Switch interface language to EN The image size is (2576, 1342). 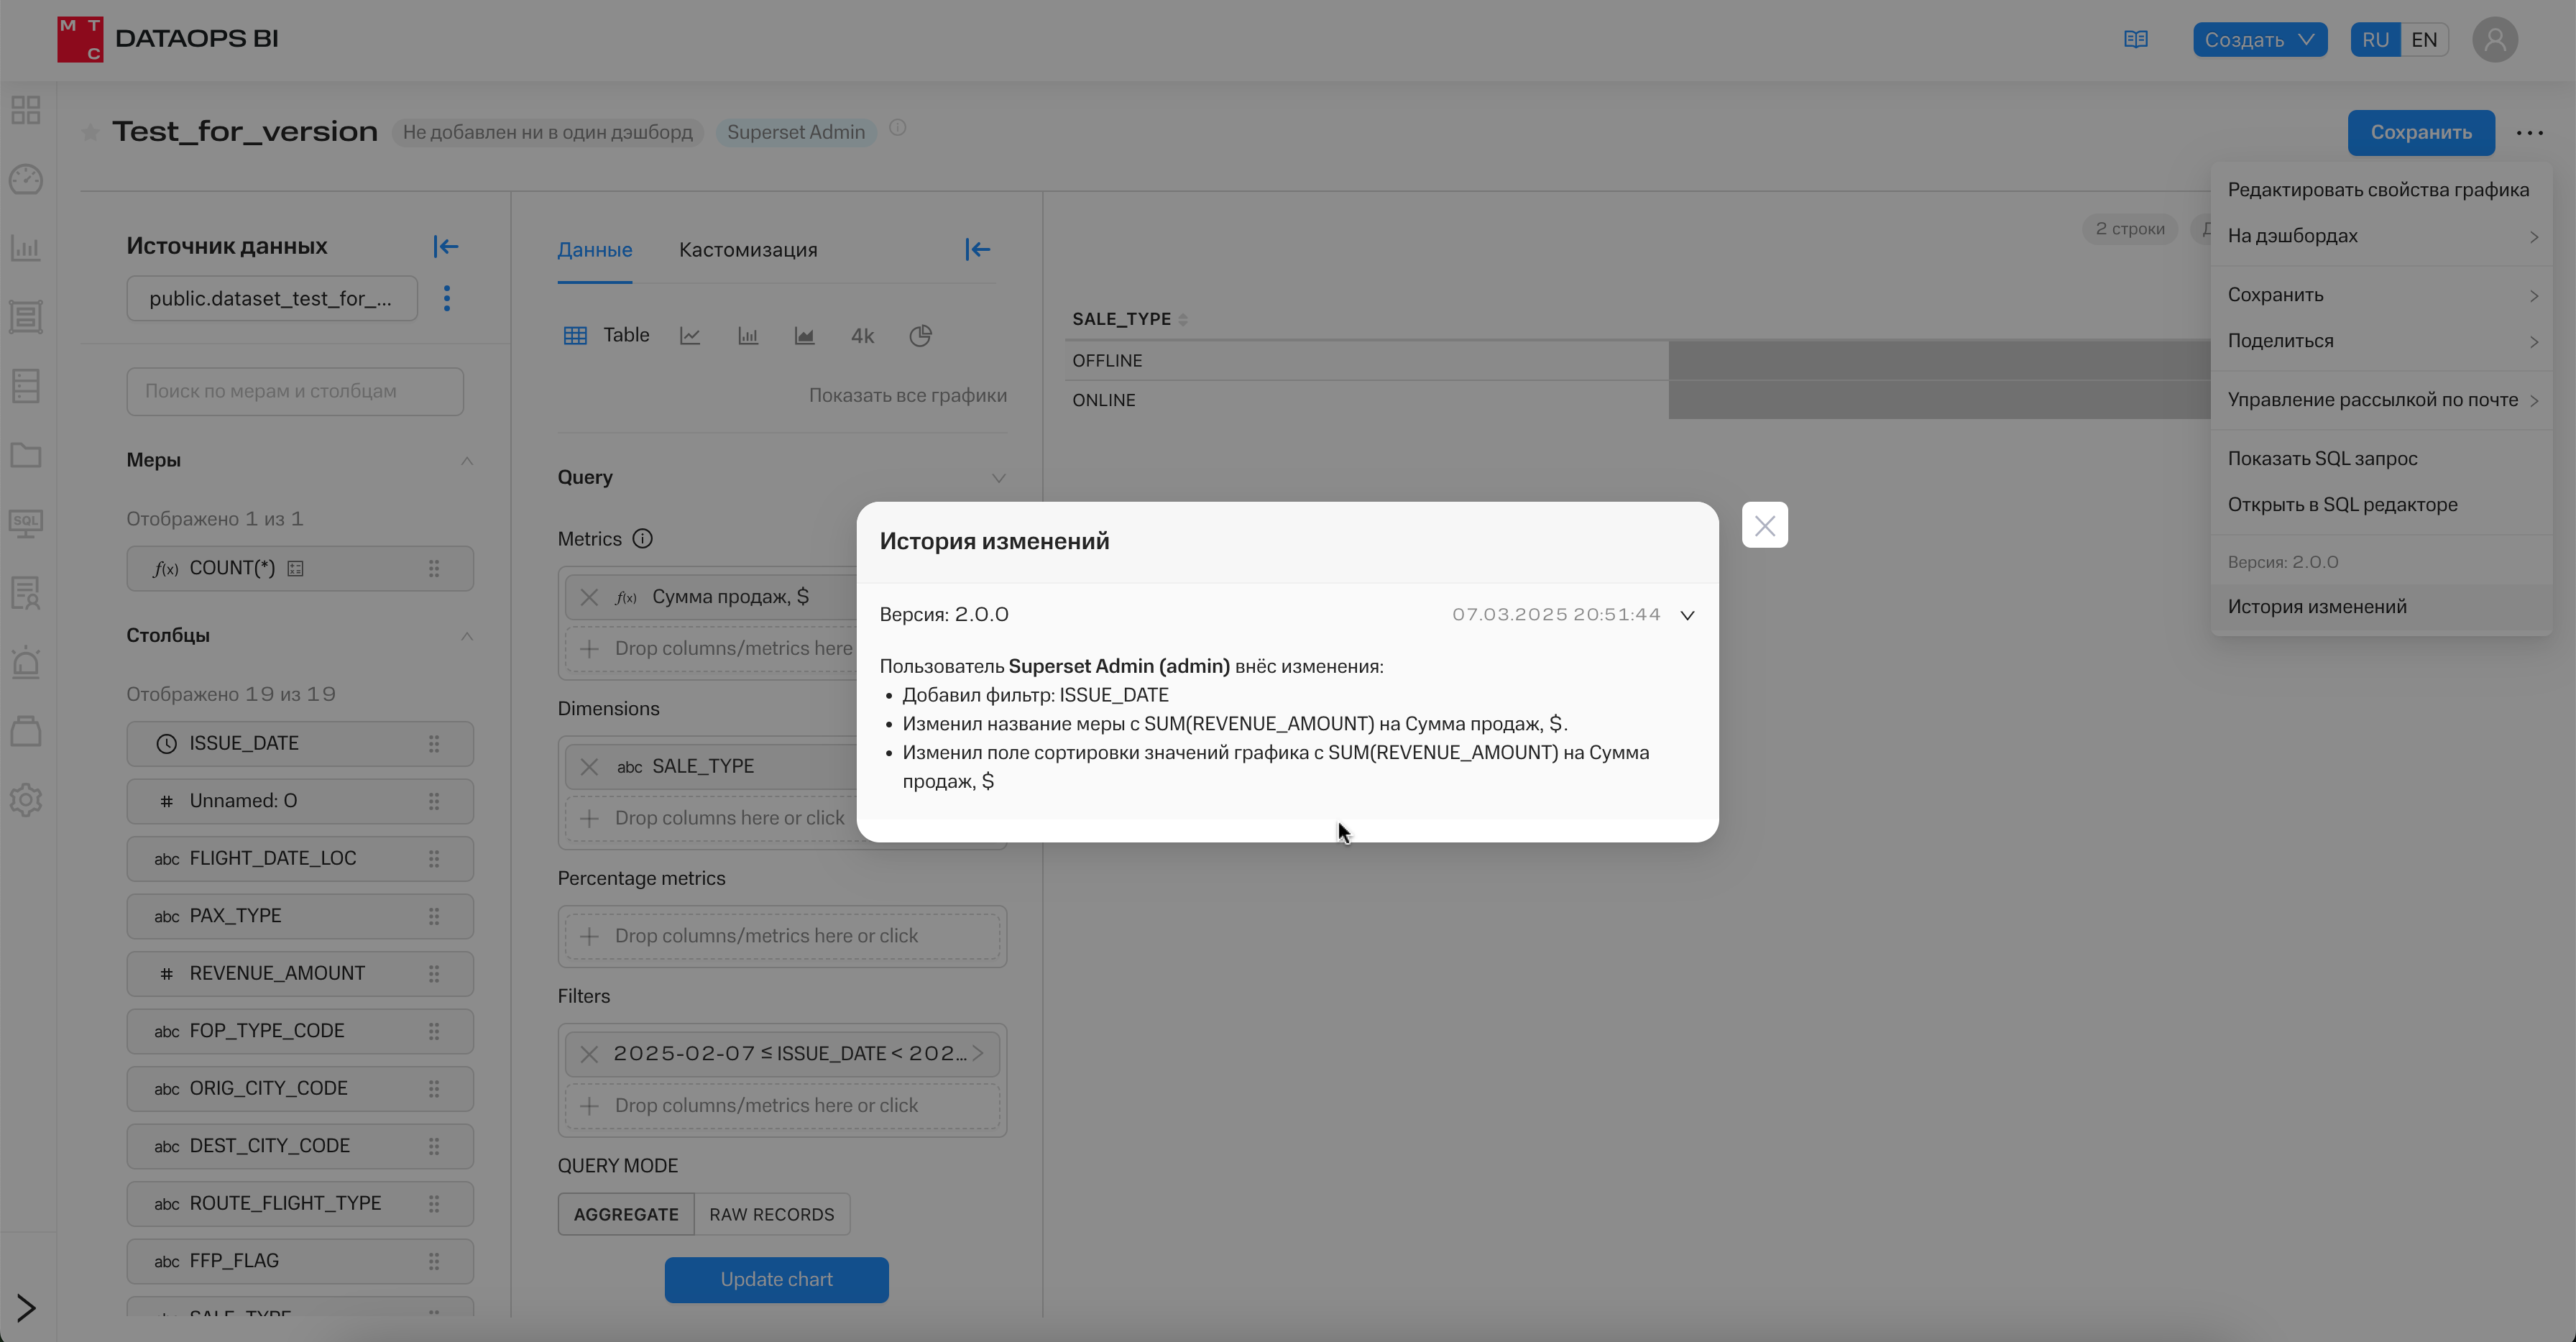[2424, 39]
